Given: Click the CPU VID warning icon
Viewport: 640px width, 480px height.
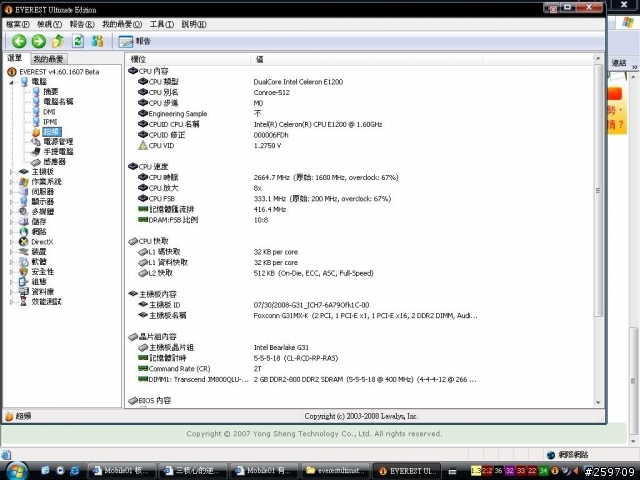Looking at the screenshot, I should click(x=142, y=145).
